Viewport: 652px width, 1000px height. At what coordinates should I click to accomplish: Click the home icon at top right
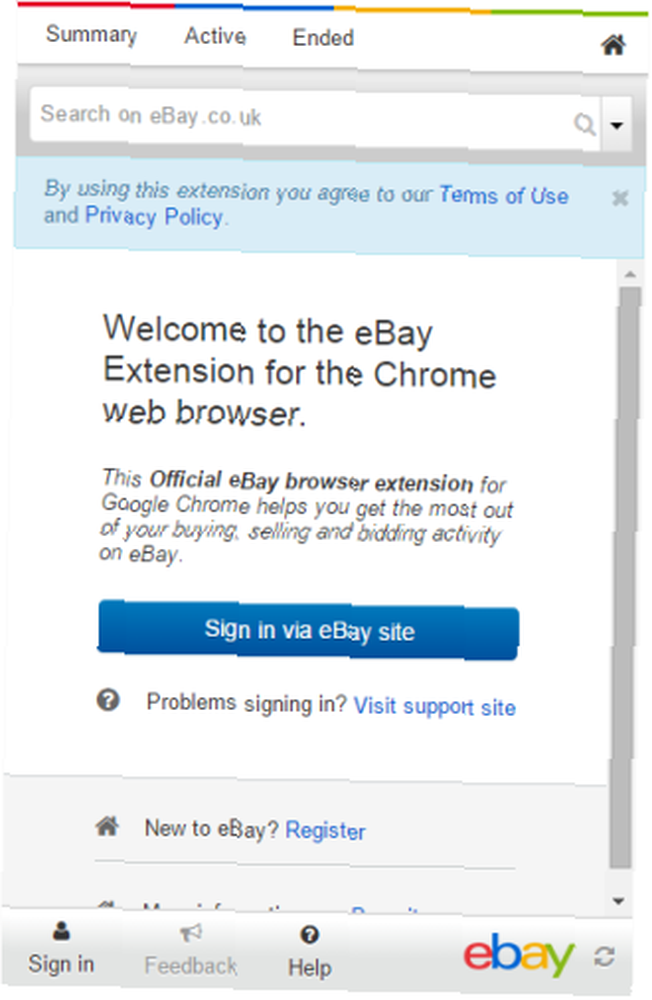tap(613, 45)
